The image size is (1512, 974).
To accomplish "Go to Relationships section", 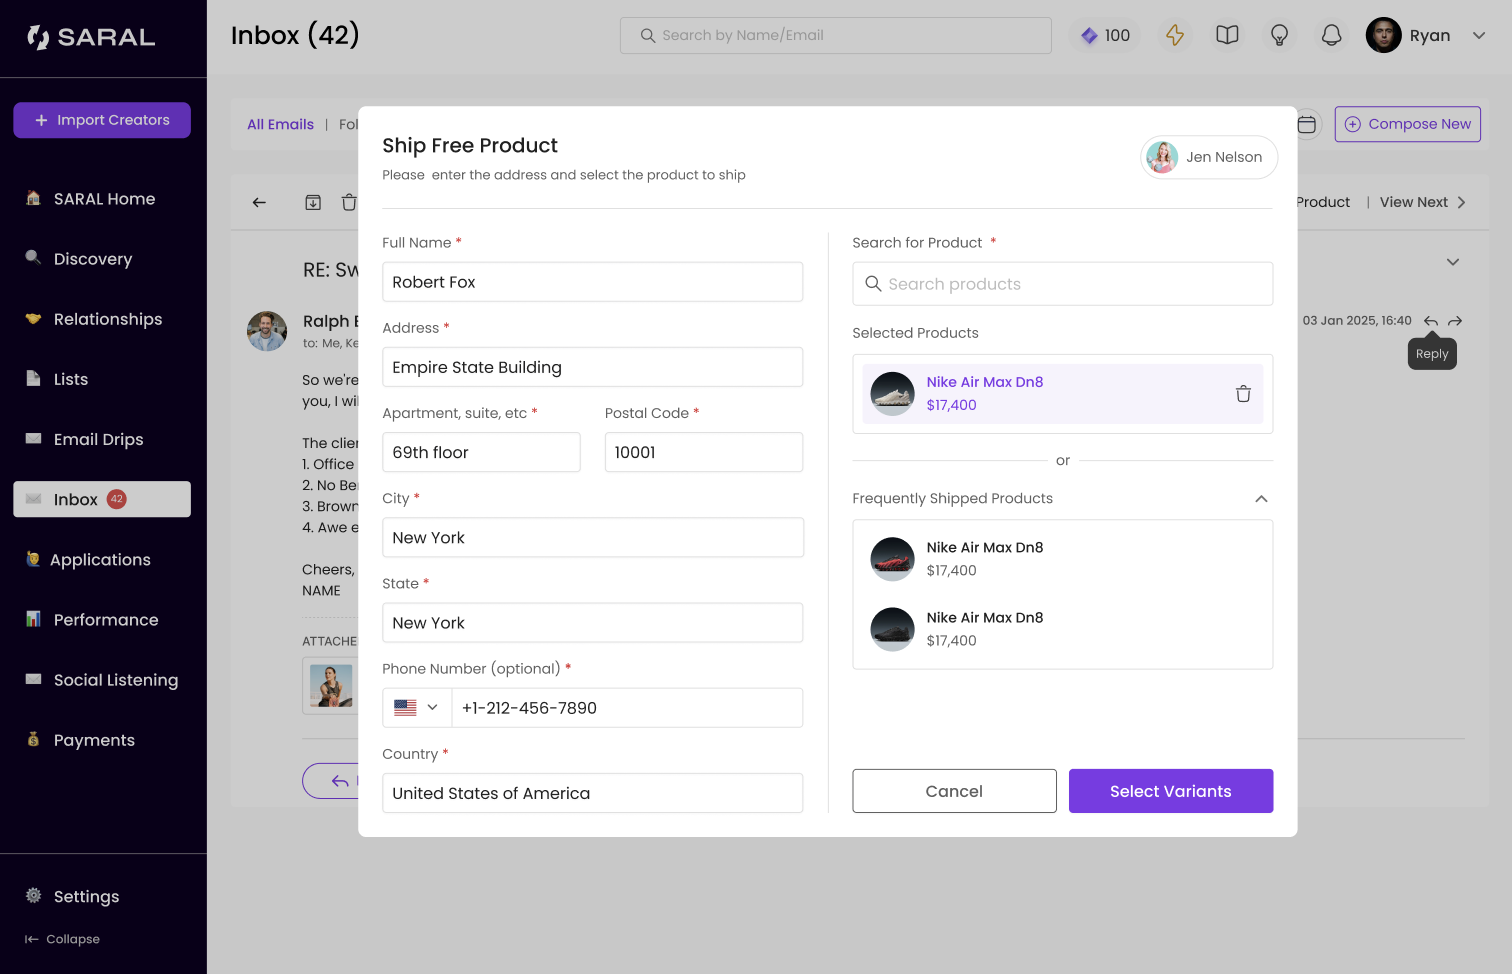I will (102, 319).
